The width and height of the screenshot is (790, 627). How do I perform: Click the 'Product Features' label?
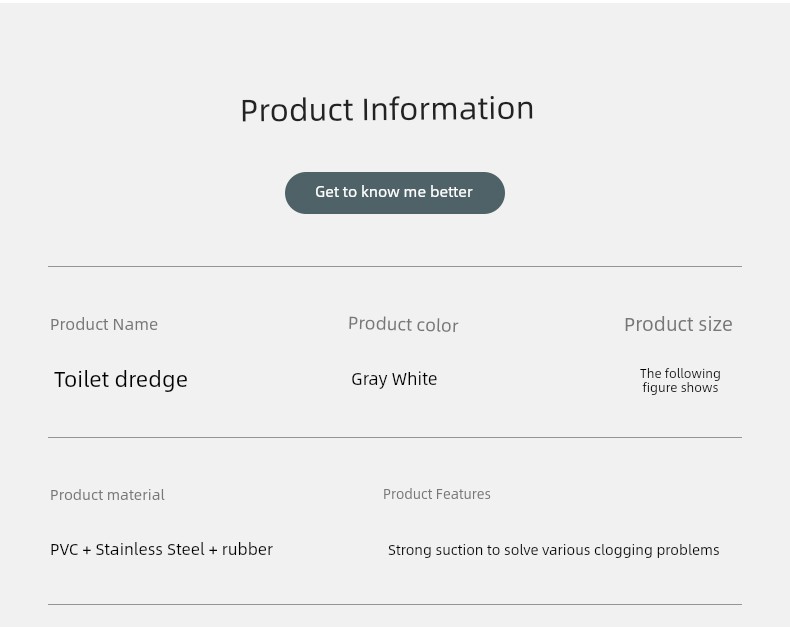tap(437, 494)
